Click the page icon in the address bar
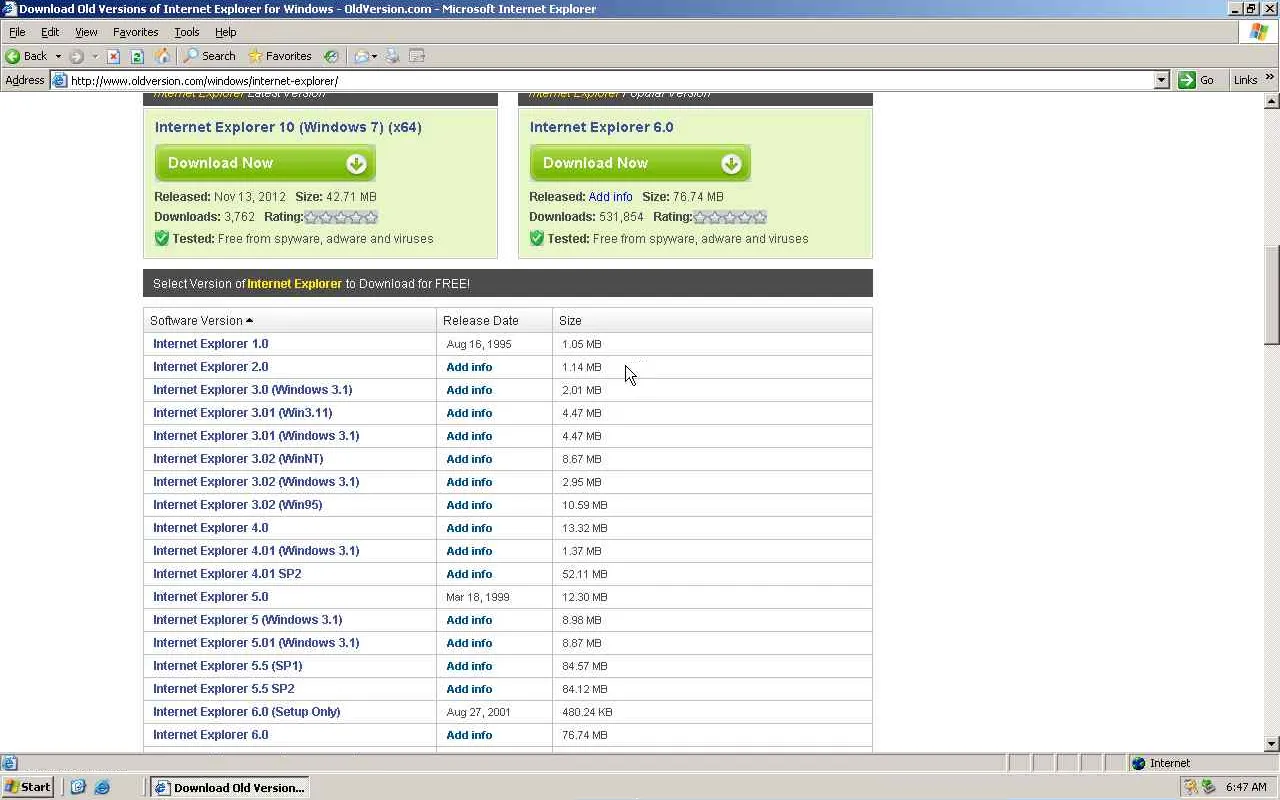Image resolution: width=1280 pixels, height=800 pixels. [x=59, y=80]
